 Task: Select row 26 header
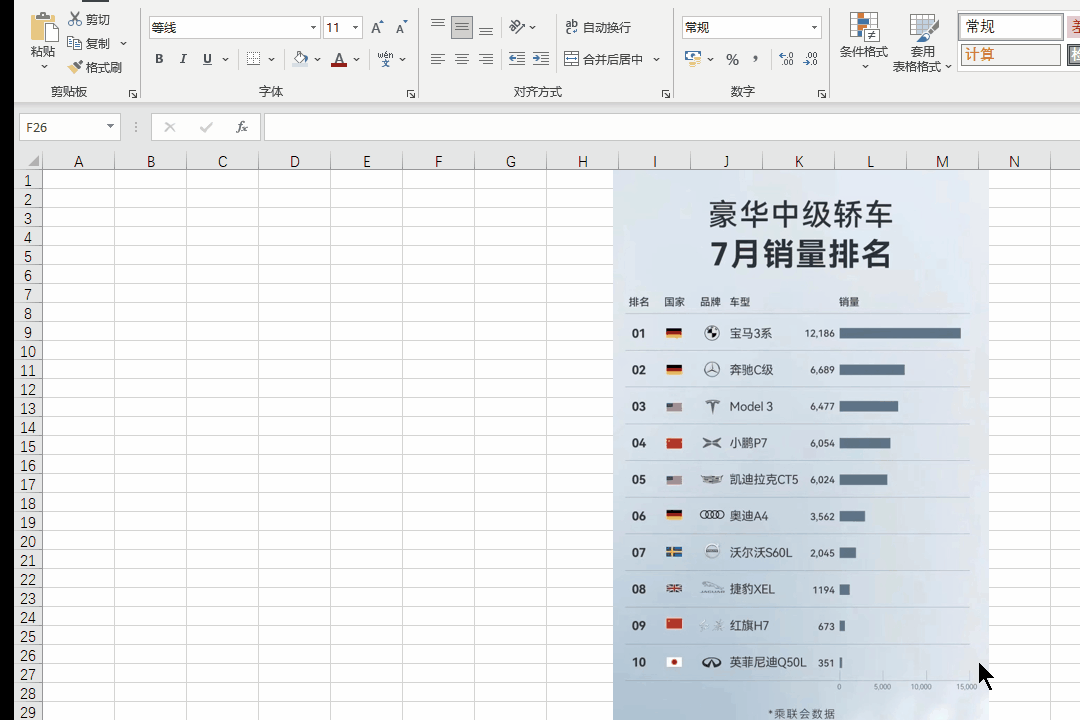pyautogui.click(x=28, y=655)
